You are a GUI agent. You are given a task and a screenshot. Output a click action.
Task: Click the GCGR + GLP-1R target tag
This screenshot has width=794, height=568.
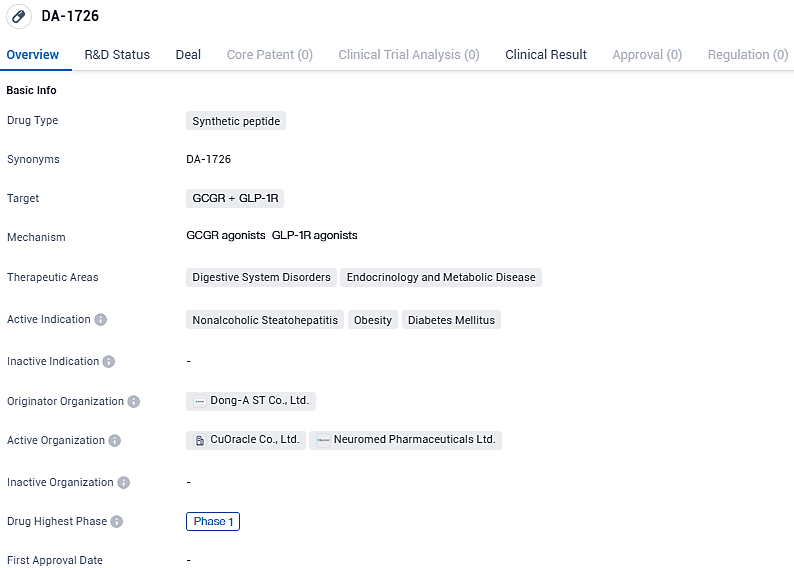(x=235, y=198)
